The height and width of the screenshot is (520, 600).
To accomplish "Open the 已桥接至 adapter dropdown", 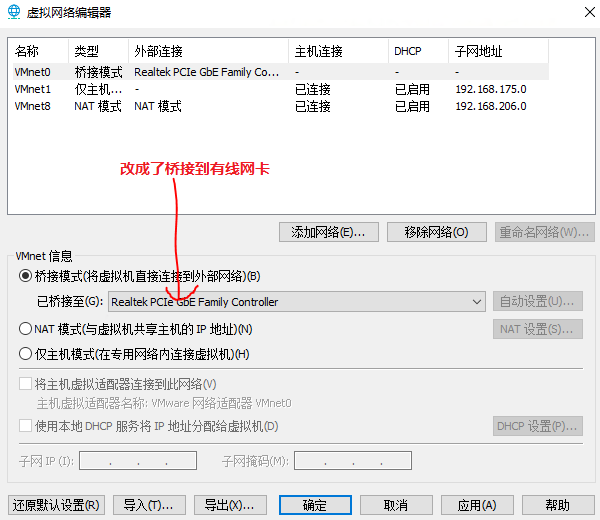I will (x=297, y=302).
